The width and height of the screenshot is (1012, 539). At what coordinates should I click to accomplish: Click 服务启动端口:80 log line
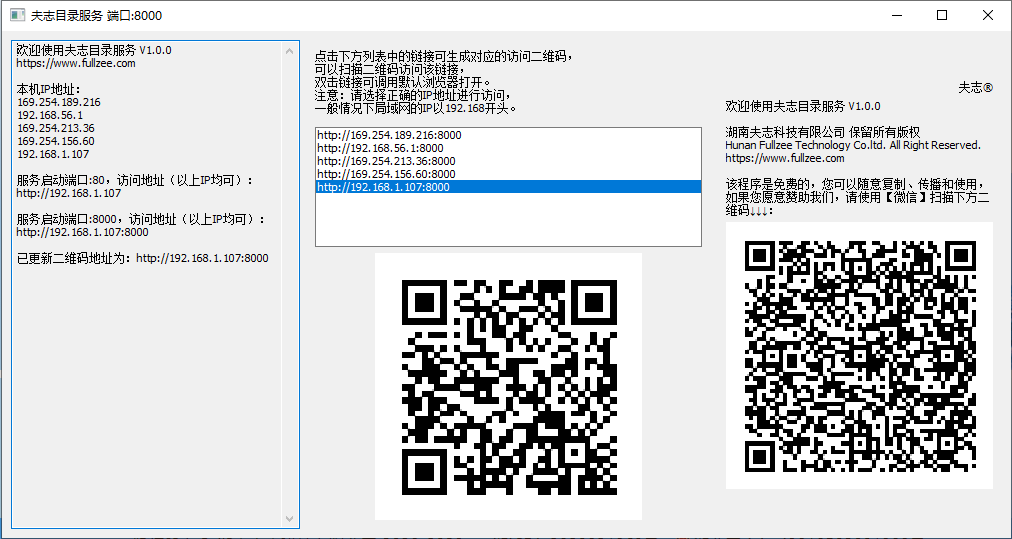pyautogui.click(x=136, y=180)
